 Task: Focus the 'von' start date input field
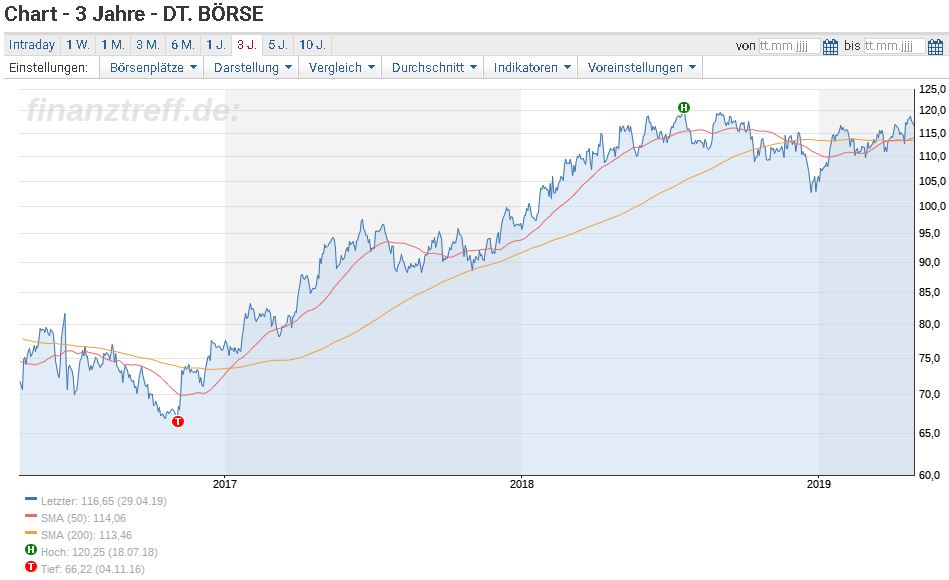tap(789, 46)
